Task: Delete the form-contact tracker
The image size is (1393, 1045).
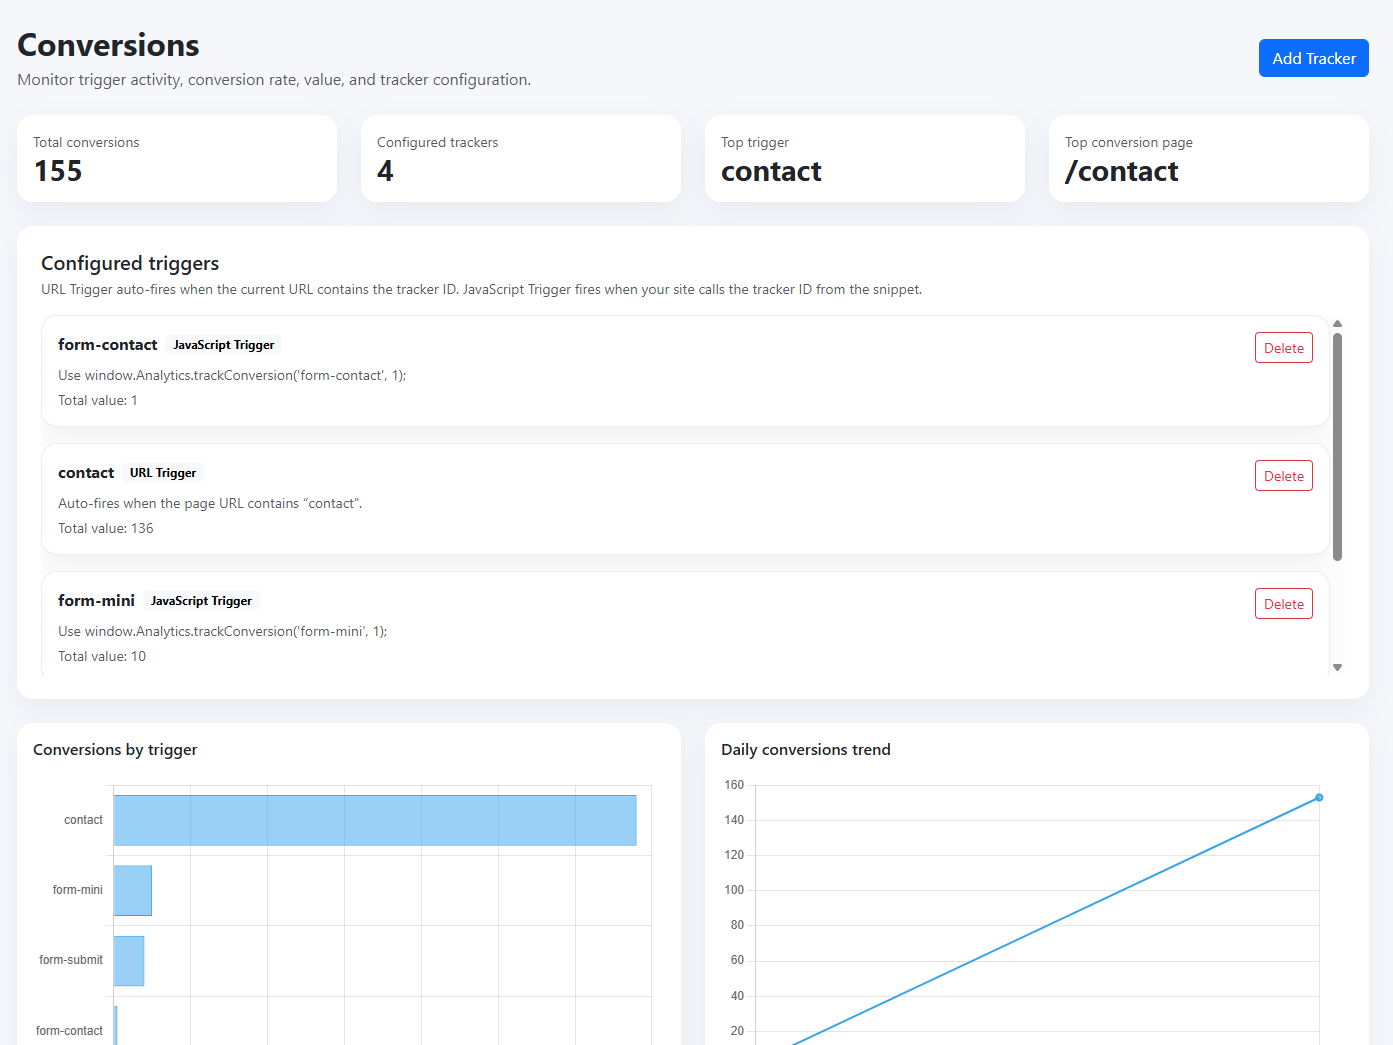Action: click(1283, 348)
